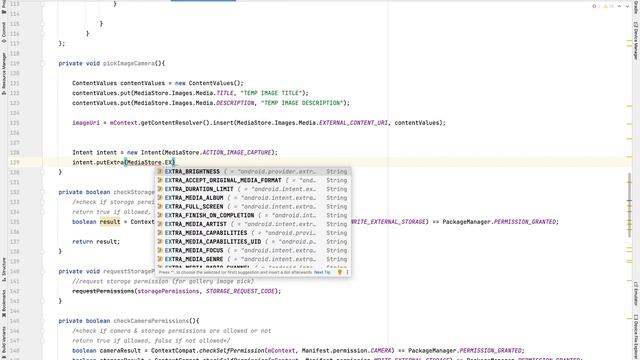This screenshot has height=360, width=640.
Task: Collapse checkCameraPermissions method at line 145
Action: click(42, 321)
